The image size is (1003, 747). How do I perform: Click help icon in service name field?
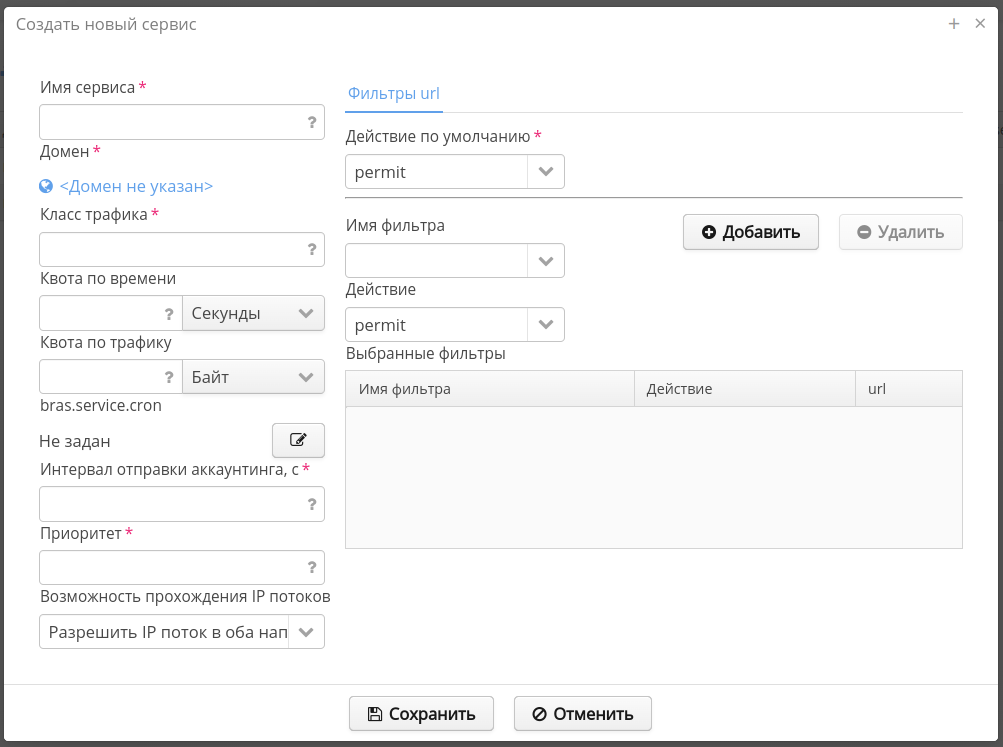[312, 122]
